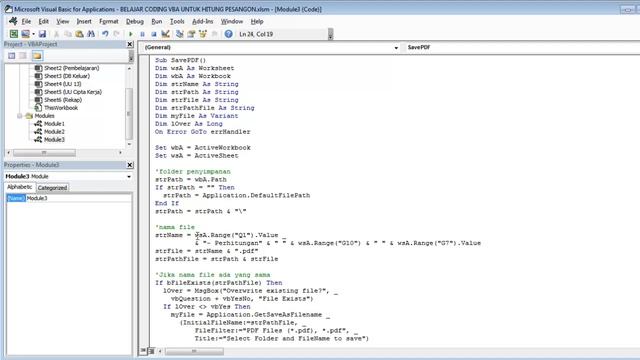This screenshot has height=360, width=640.
Task: Open the View menu
Action: pyautogui.click(x=62, y=21)
